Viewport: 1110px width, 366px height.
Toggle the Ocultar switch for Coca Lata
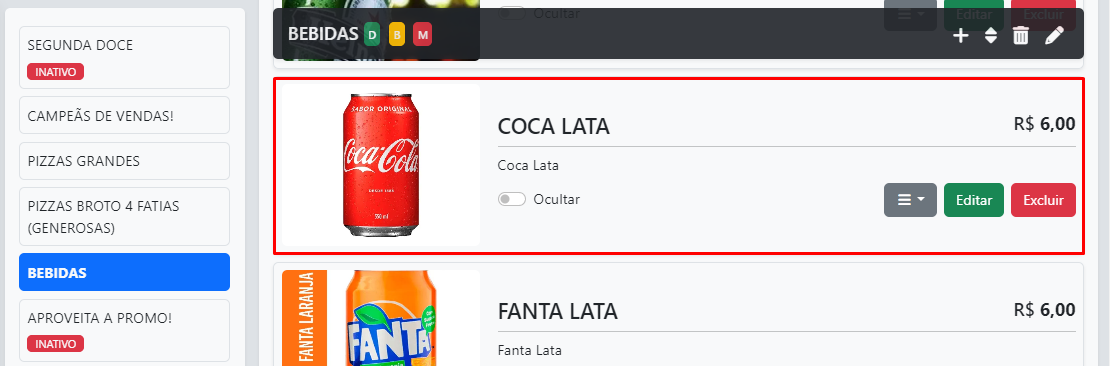(x=512, y=200)
